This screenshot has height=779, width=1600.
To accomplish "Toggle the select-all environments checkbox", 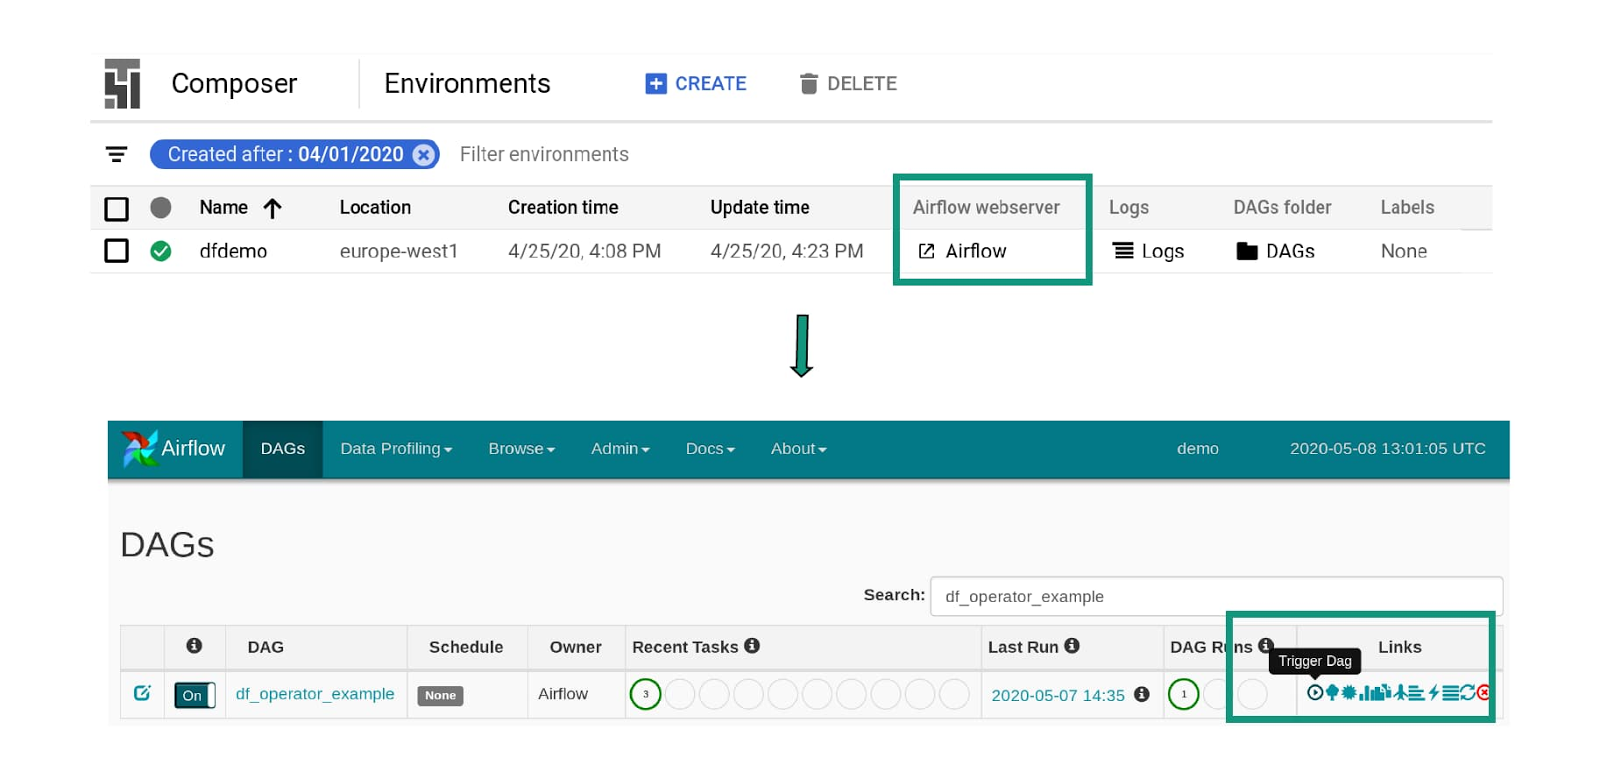I will (116, 208).
